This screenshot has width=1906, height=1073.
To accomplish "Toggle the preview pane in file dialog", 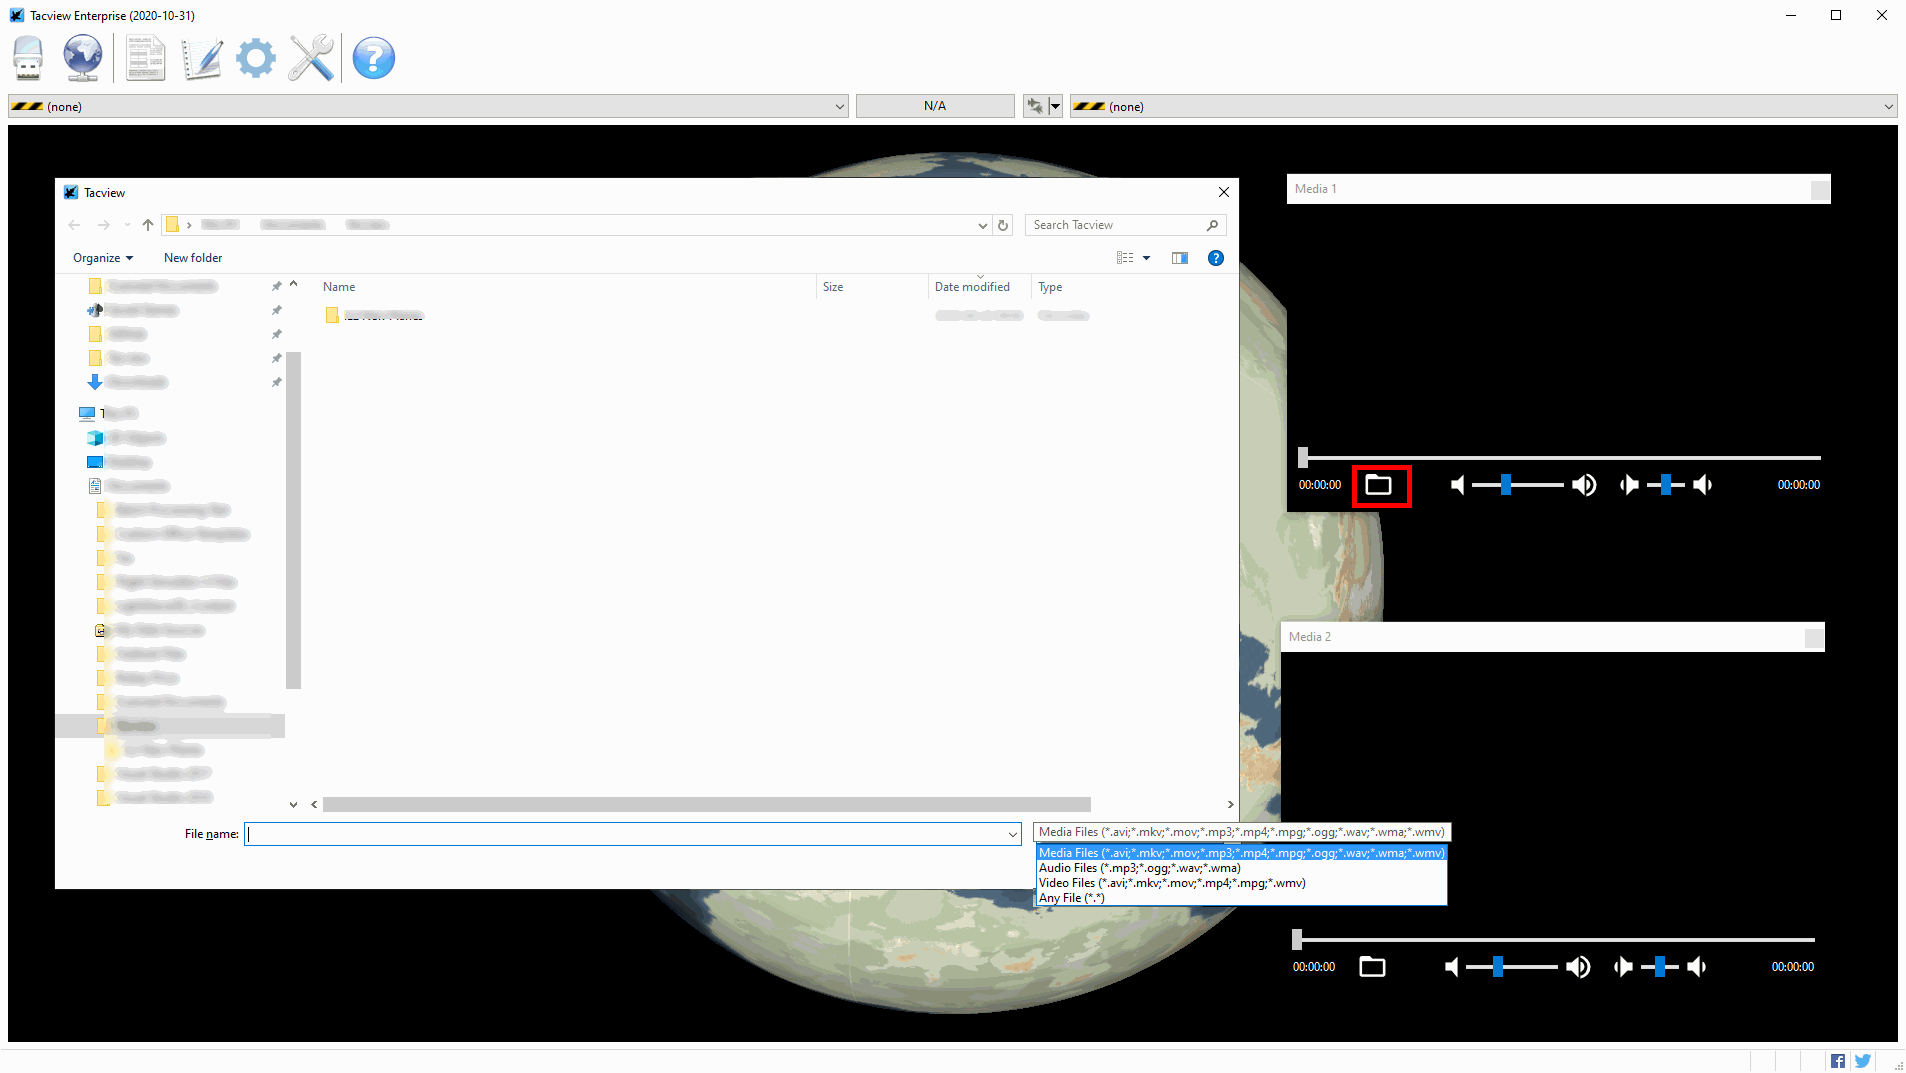I will click(x=1180, y=258).
